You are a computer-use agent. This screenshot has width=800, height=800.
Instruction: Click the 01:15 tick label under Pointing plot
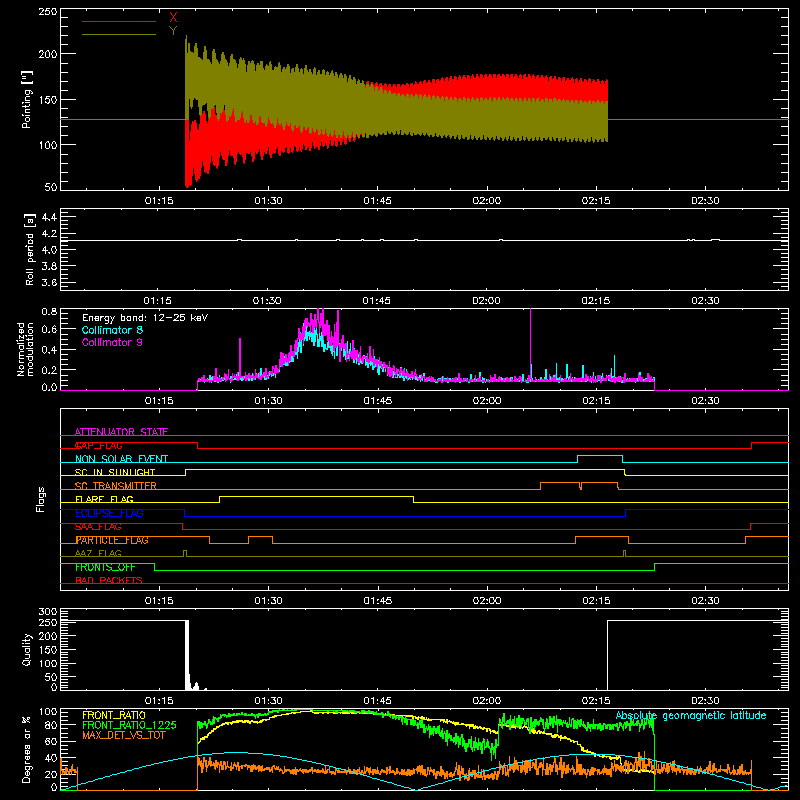(x=159, y=201)
